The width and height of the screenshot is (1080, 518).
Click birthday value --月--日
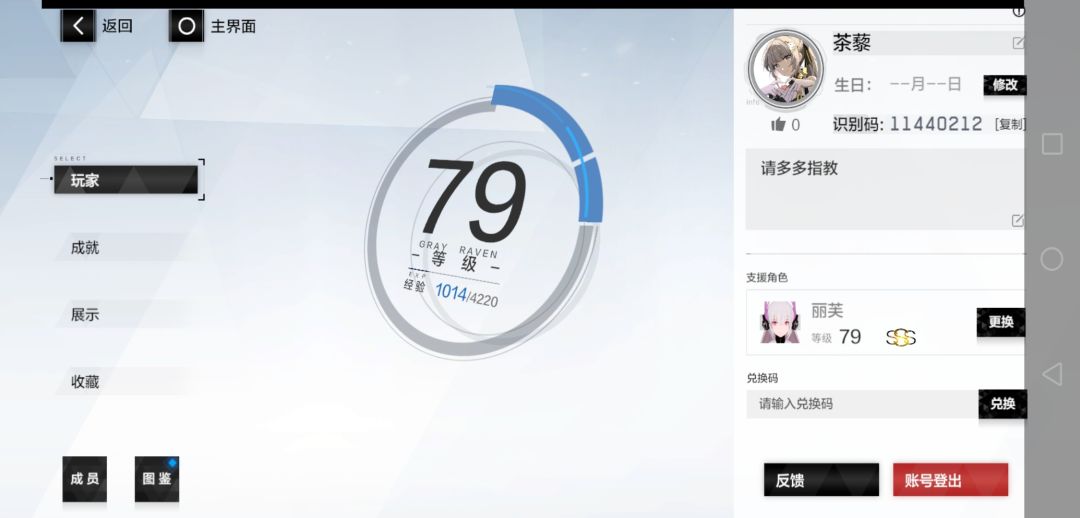click(x=925, y=85)
